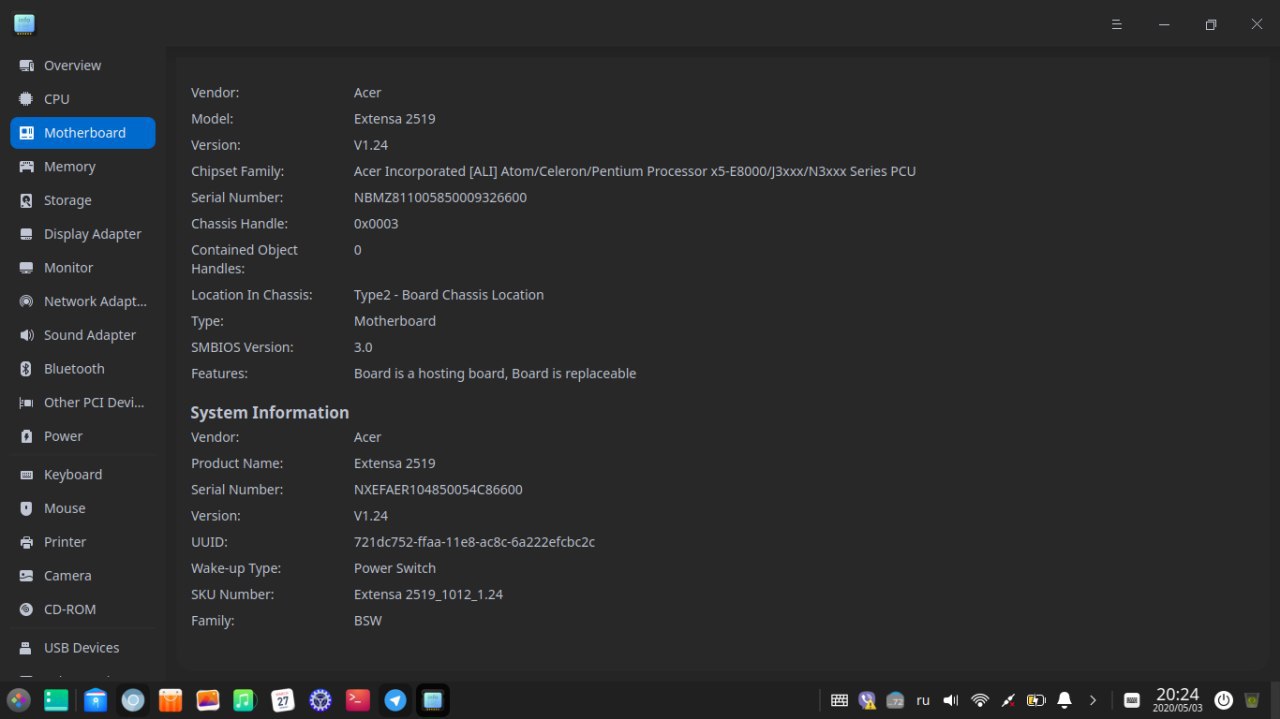Click the disconnected network tray icon
Screen dimensions: 1280x719
tap(1008, 700)
